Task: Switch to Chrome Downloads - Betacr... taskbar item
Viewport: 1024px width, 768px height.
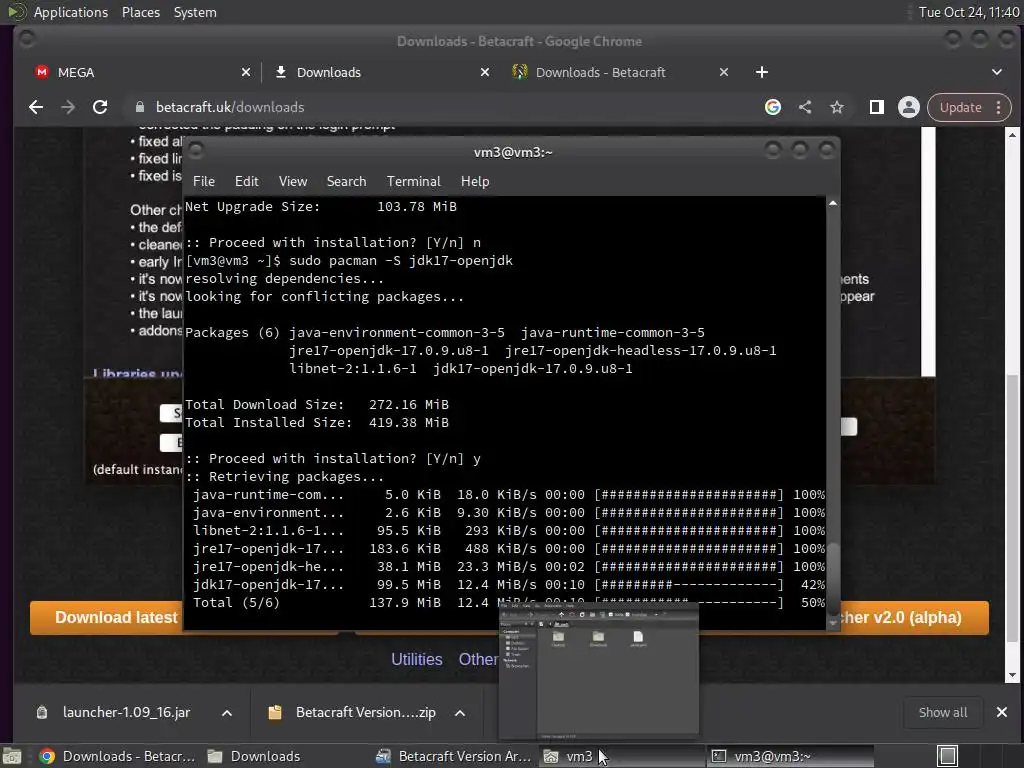Action: [x=118, y=756]
